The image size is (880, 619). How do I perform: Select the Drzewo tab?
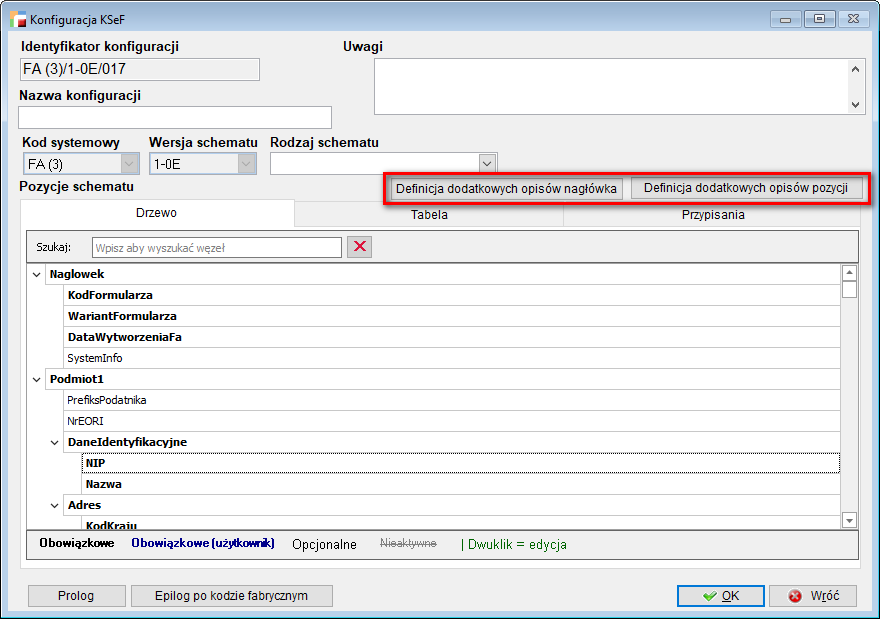tap(157, 213)
